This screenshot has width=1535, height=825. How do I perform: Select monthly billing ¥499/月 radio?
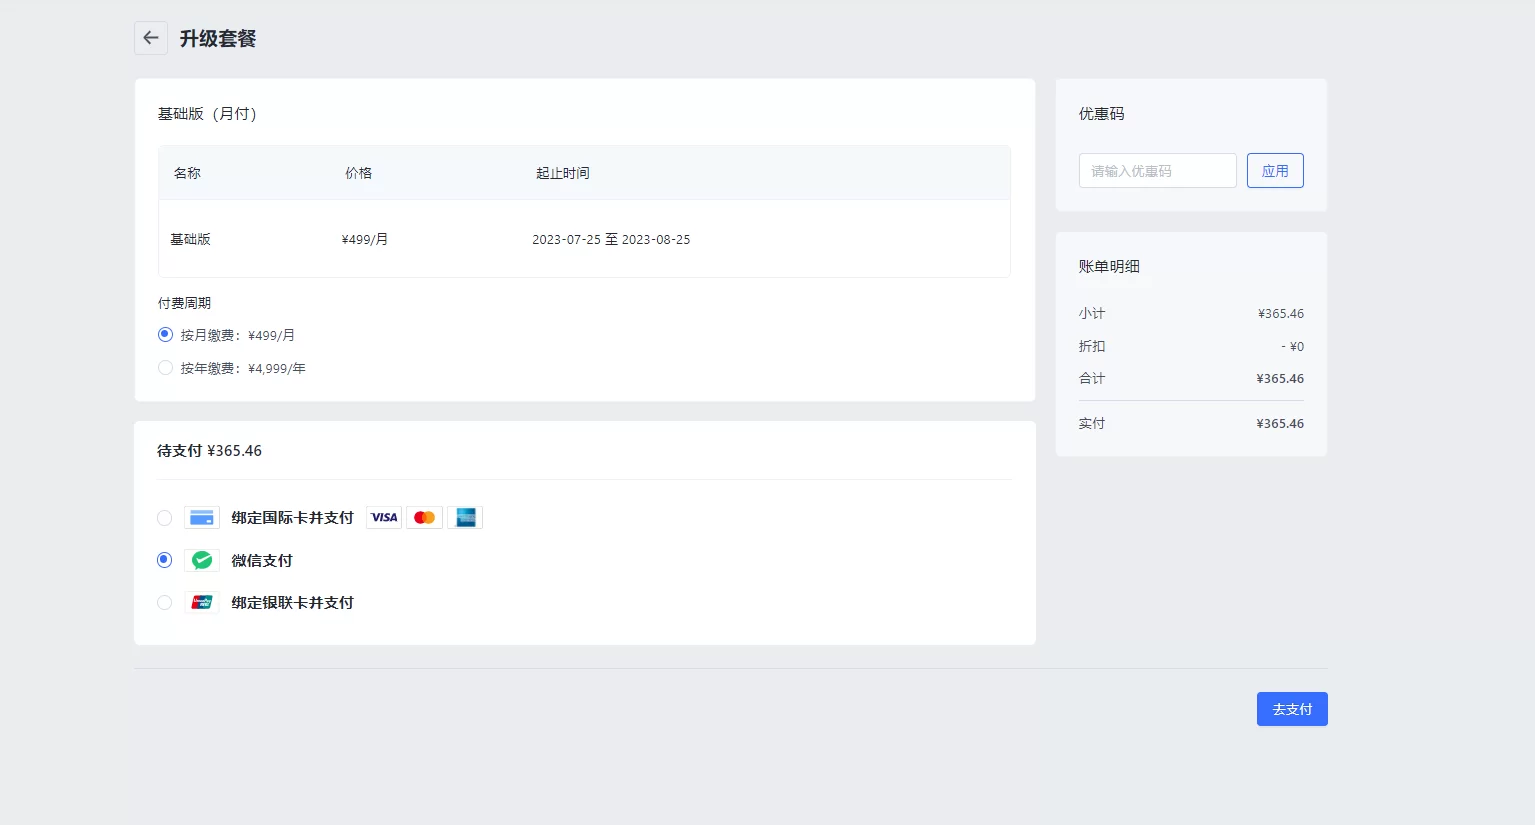pos(165,335)
